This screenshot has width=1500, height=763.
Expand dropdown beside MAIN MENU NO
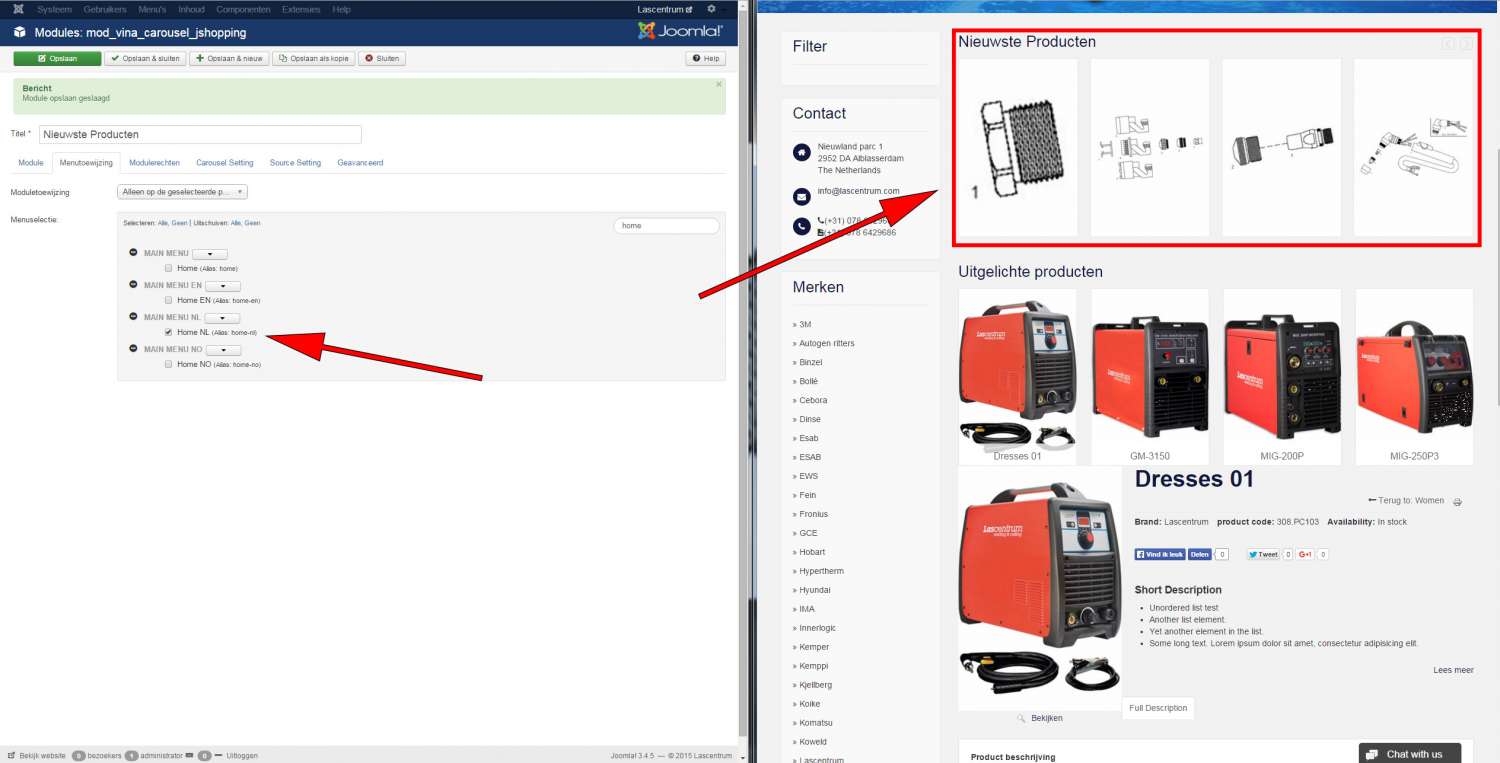[224, 350]
